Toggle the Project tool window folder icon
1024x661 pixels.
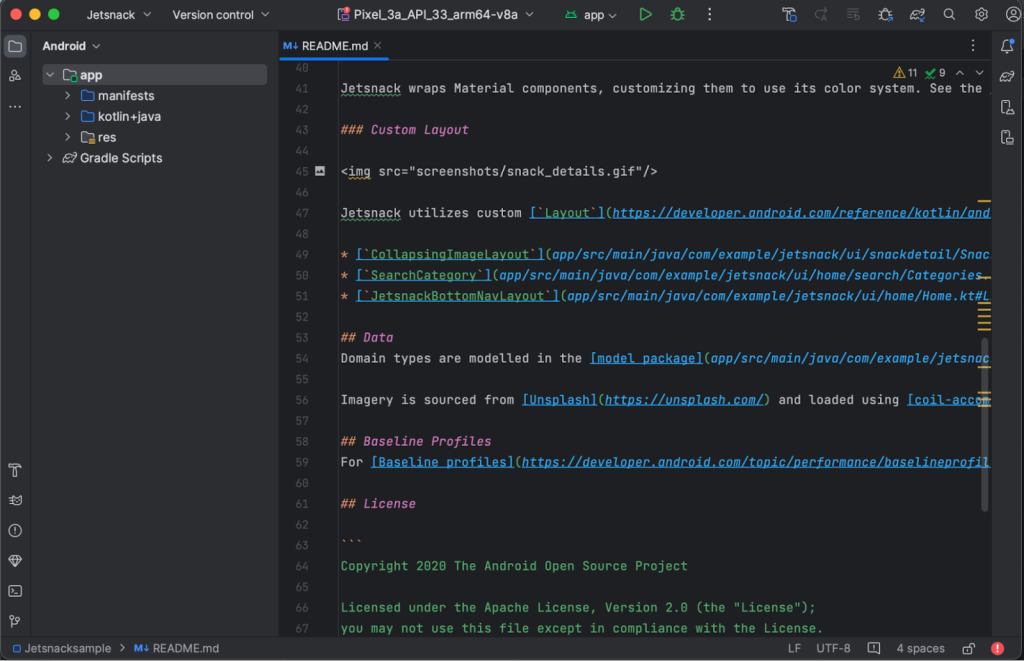pos(14,46)
